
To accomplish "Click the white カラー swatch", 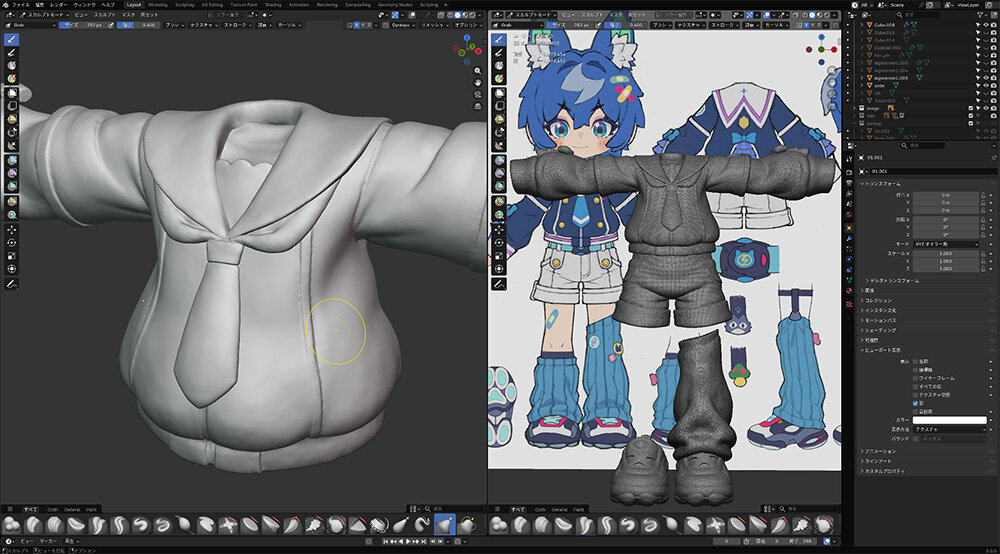I will click(x=948, y=419).
